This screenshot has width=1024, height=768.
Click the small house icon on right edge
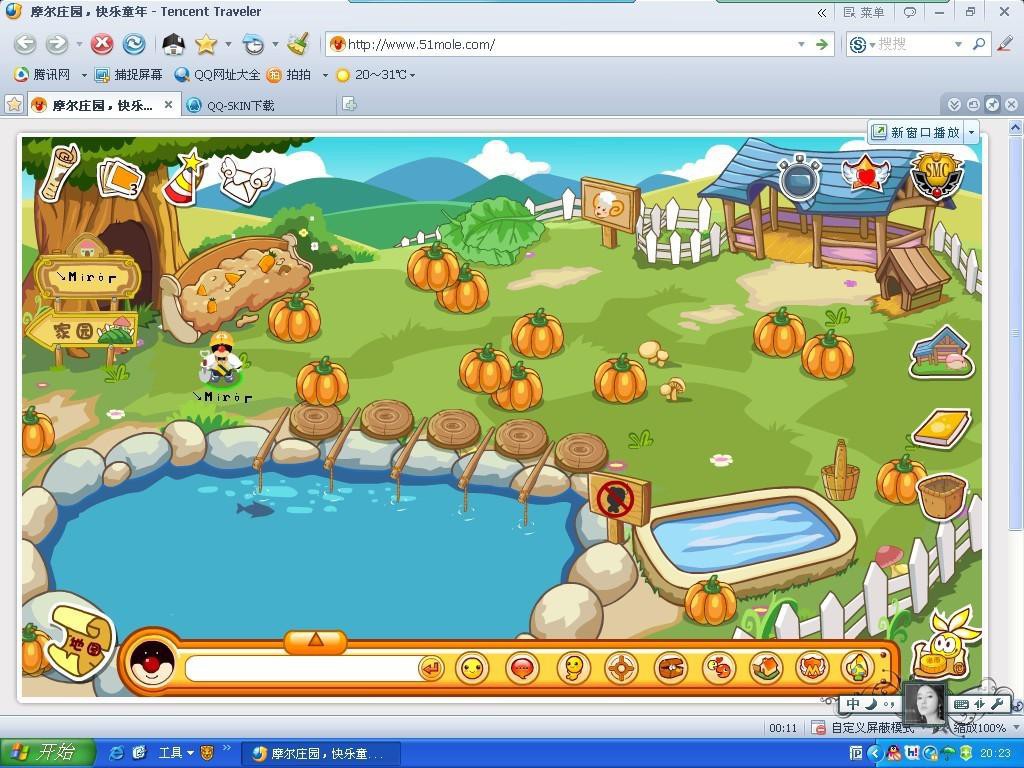click(941, 353)
